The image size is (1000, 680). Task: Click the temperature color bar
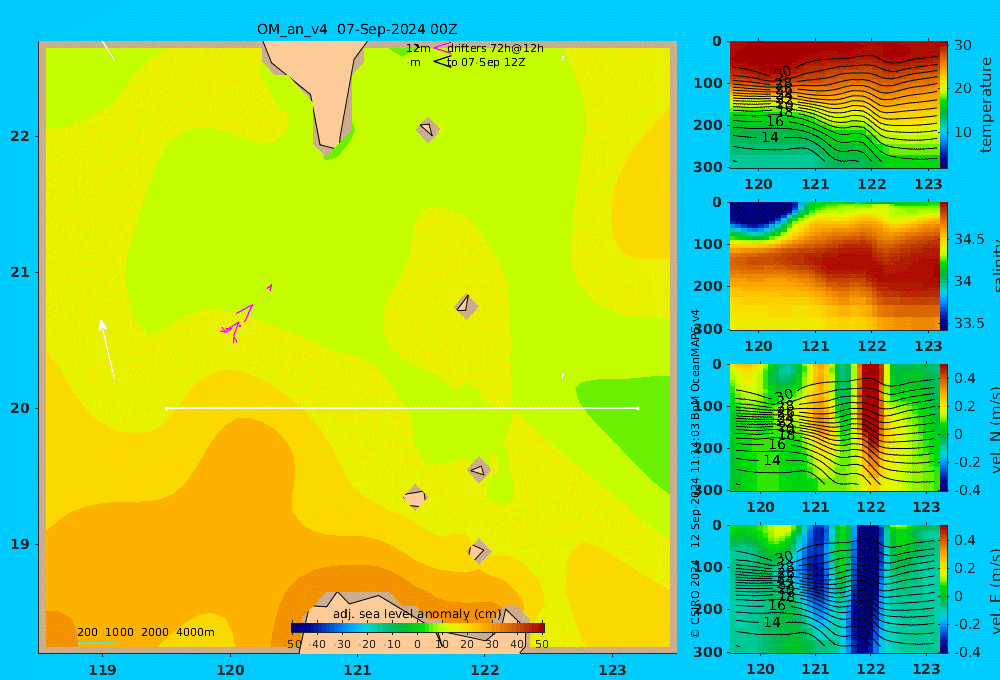point(944,105)
